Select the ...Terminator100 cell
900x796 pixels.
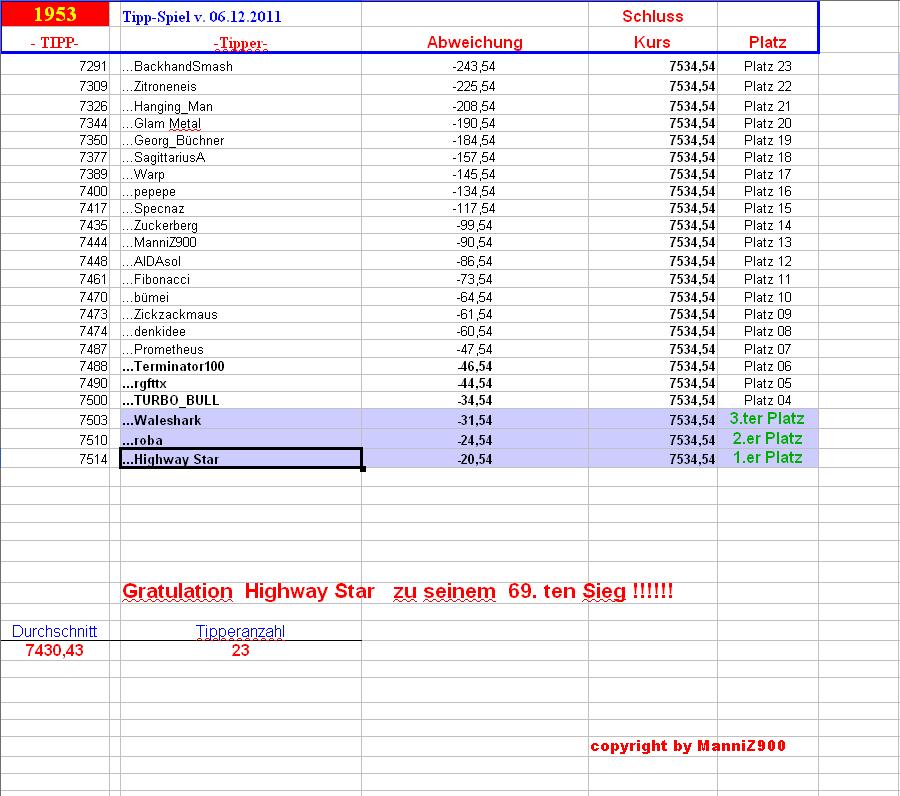[x=240, y=366]
